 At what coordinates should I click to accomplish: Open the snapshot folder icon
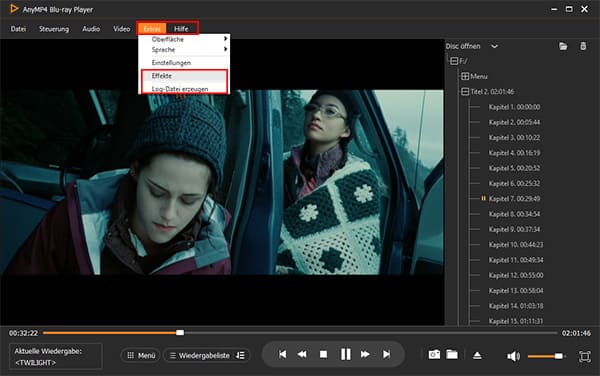click(452, 355)
